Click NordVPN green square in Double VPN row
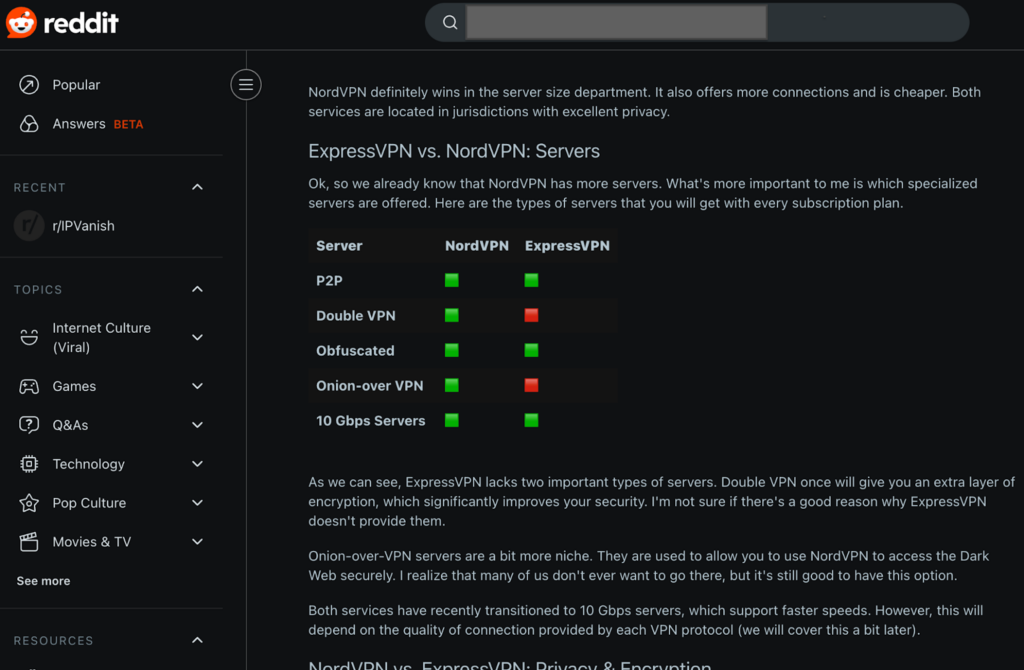Screen dimensions: 1024x670 [x=451, y=315]
